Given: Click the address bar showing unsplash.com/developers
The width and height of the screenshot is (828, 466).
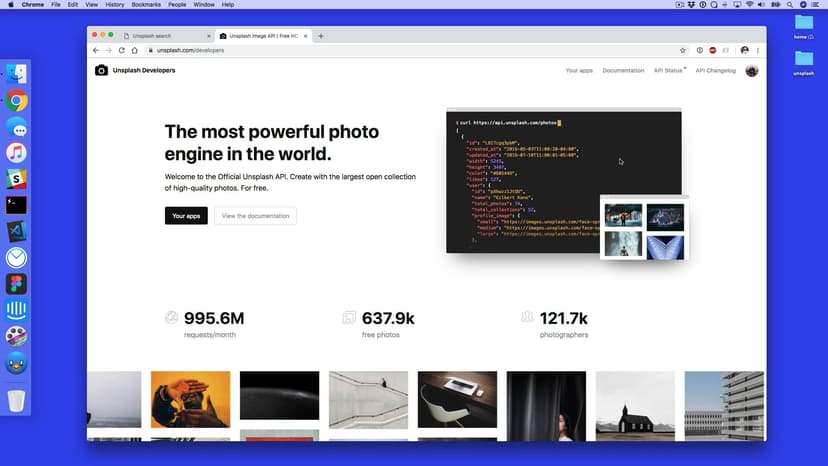Looking at the screenshot, I should coord(400,50).
